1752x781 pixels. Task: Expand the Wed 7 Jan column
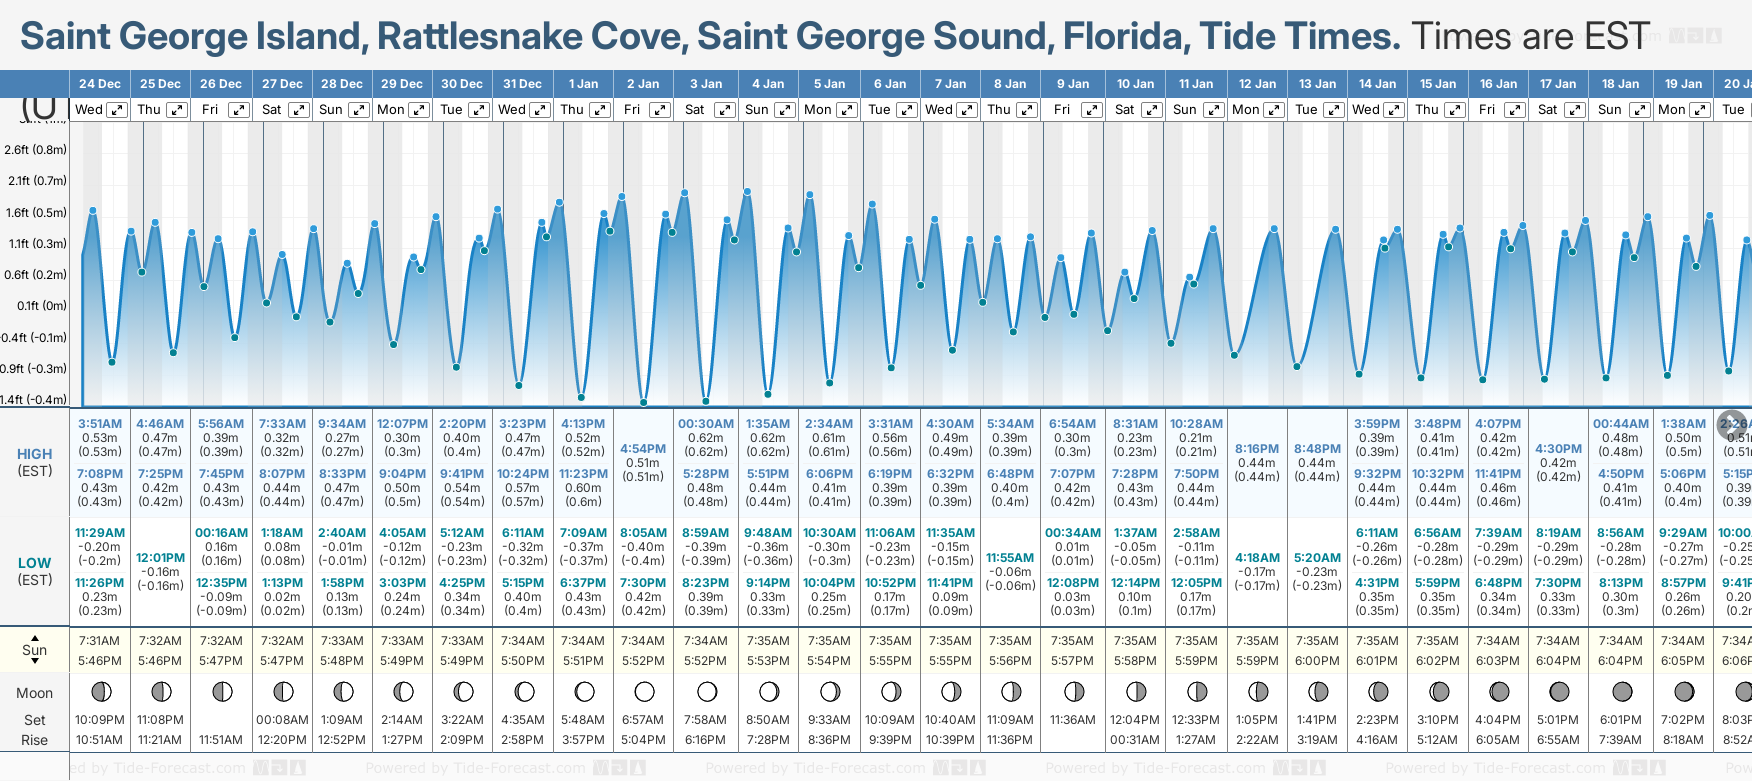(x=967, y=110)
